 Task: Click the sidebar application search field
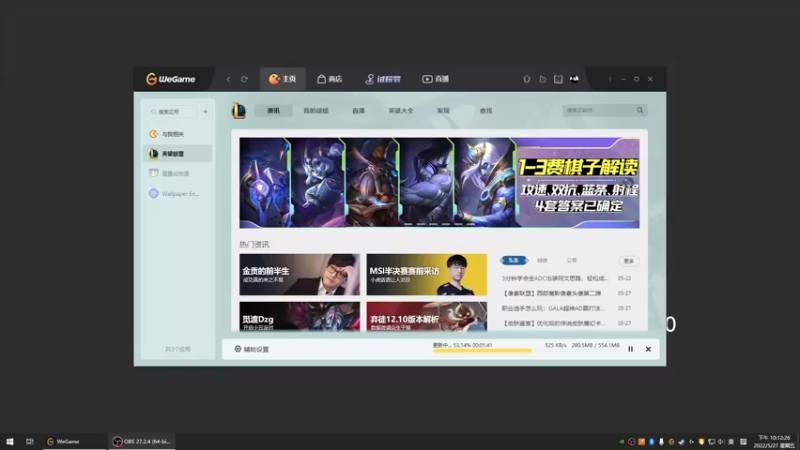[172, 112]
